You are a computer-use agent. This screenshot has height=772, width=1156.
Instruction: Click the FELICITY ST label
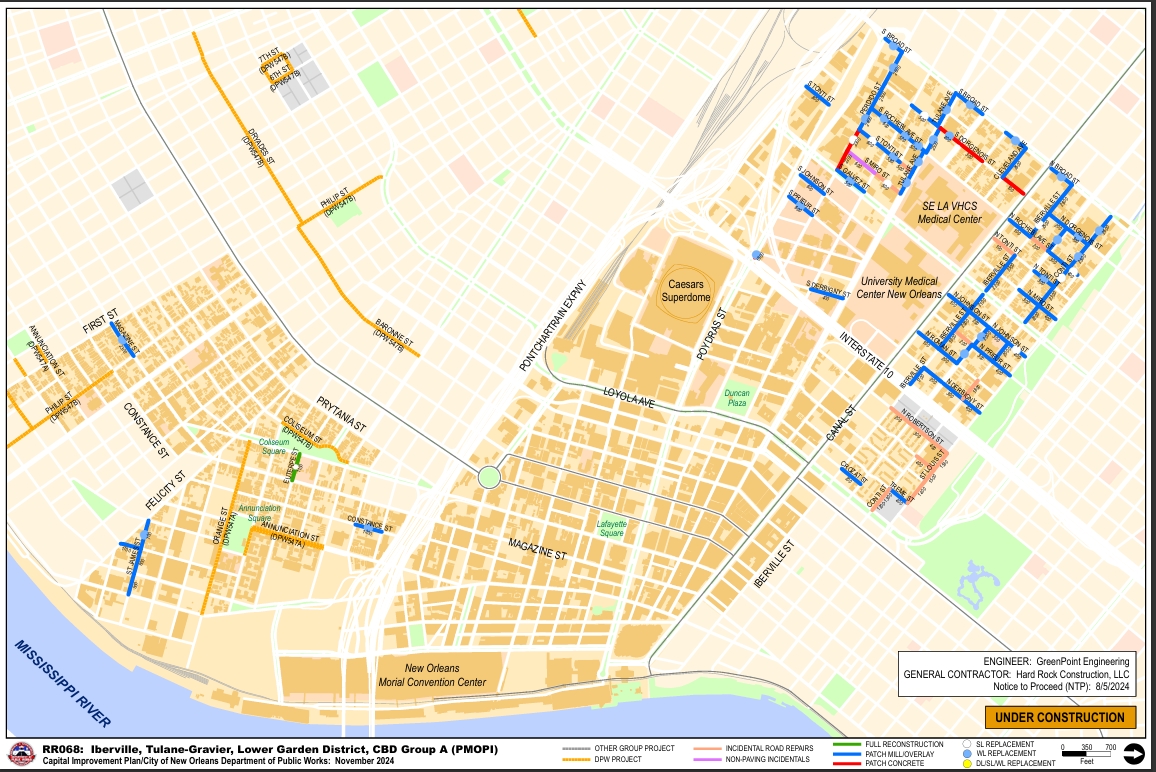tap(166, 491)
